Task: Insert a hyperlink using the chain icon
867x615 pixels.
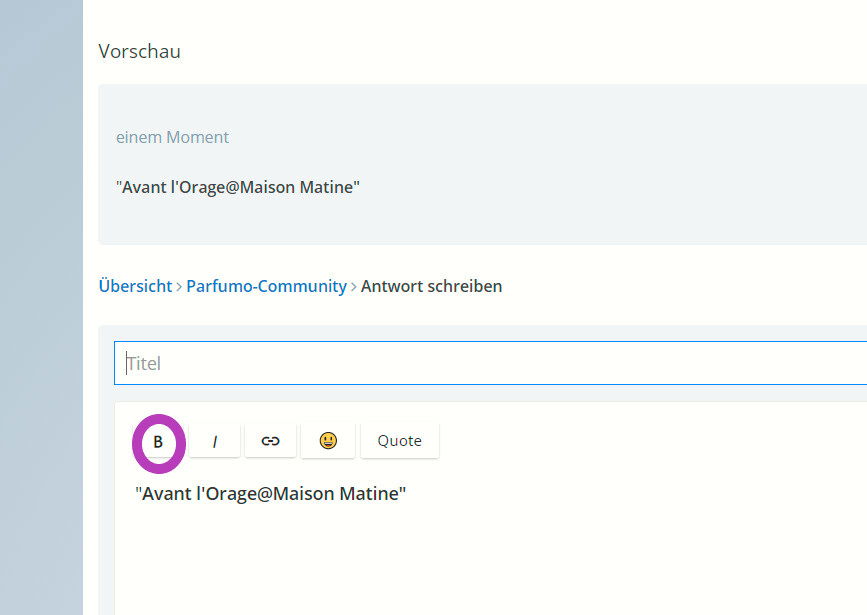Action: click(x=270, y=441)
